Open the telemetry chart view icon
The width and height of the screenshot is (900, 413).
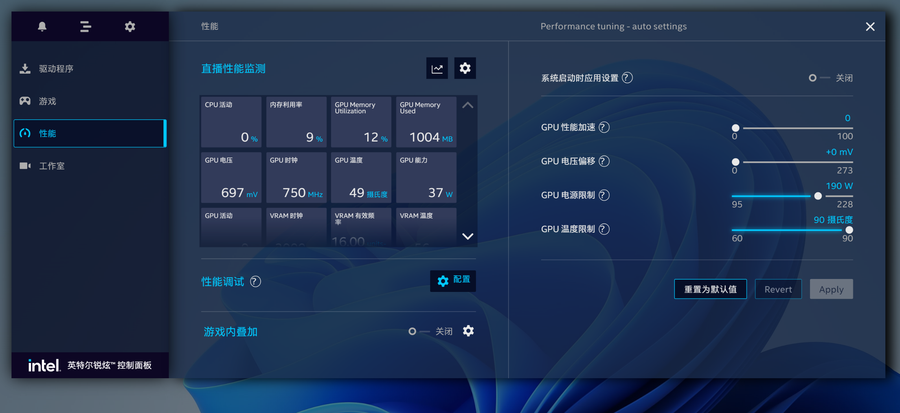tap(437, 68)
